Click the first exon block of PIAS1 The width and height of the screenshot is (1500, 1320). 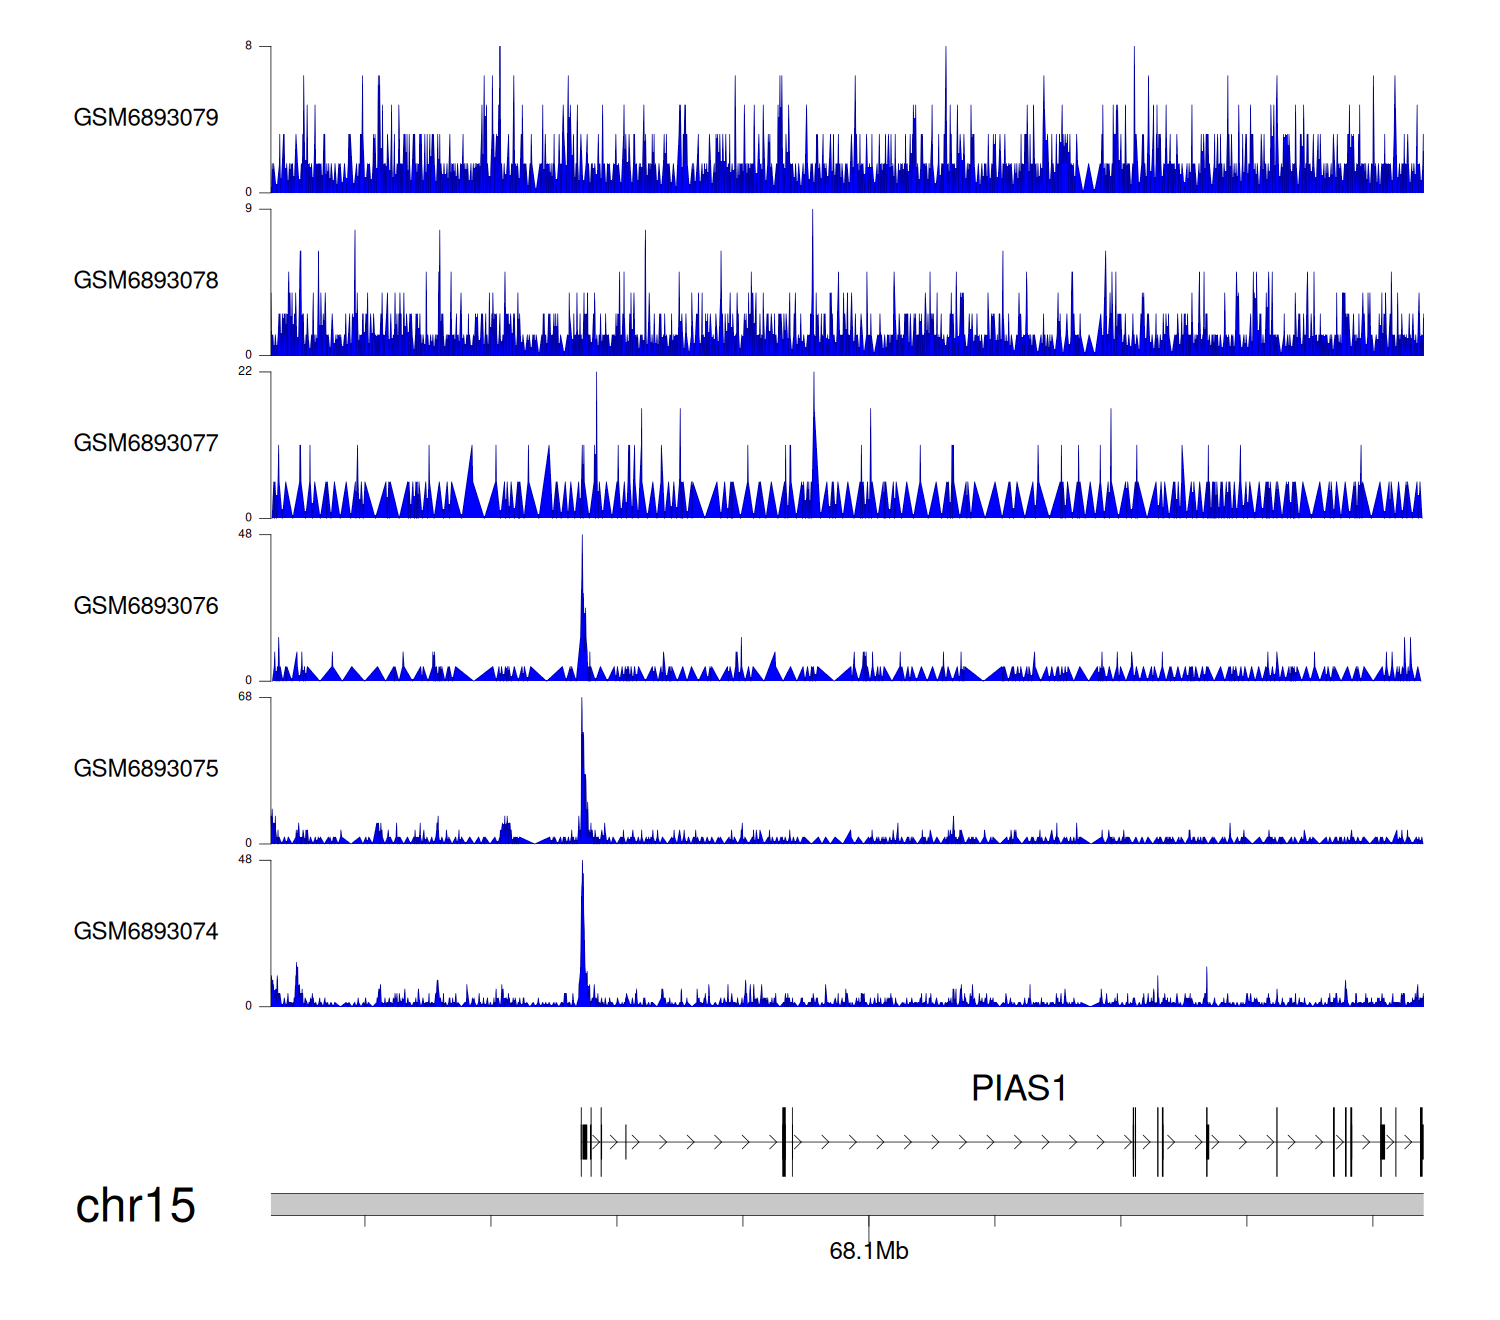coord(584,1141)
